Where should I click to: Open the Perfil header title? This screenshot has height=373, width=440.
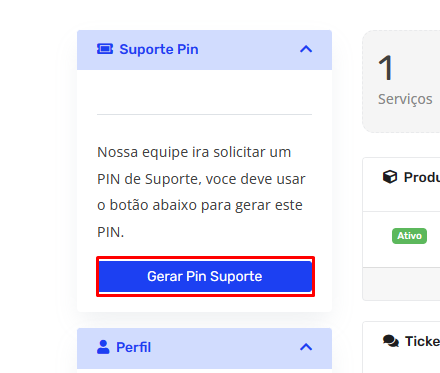click(133, 347)
